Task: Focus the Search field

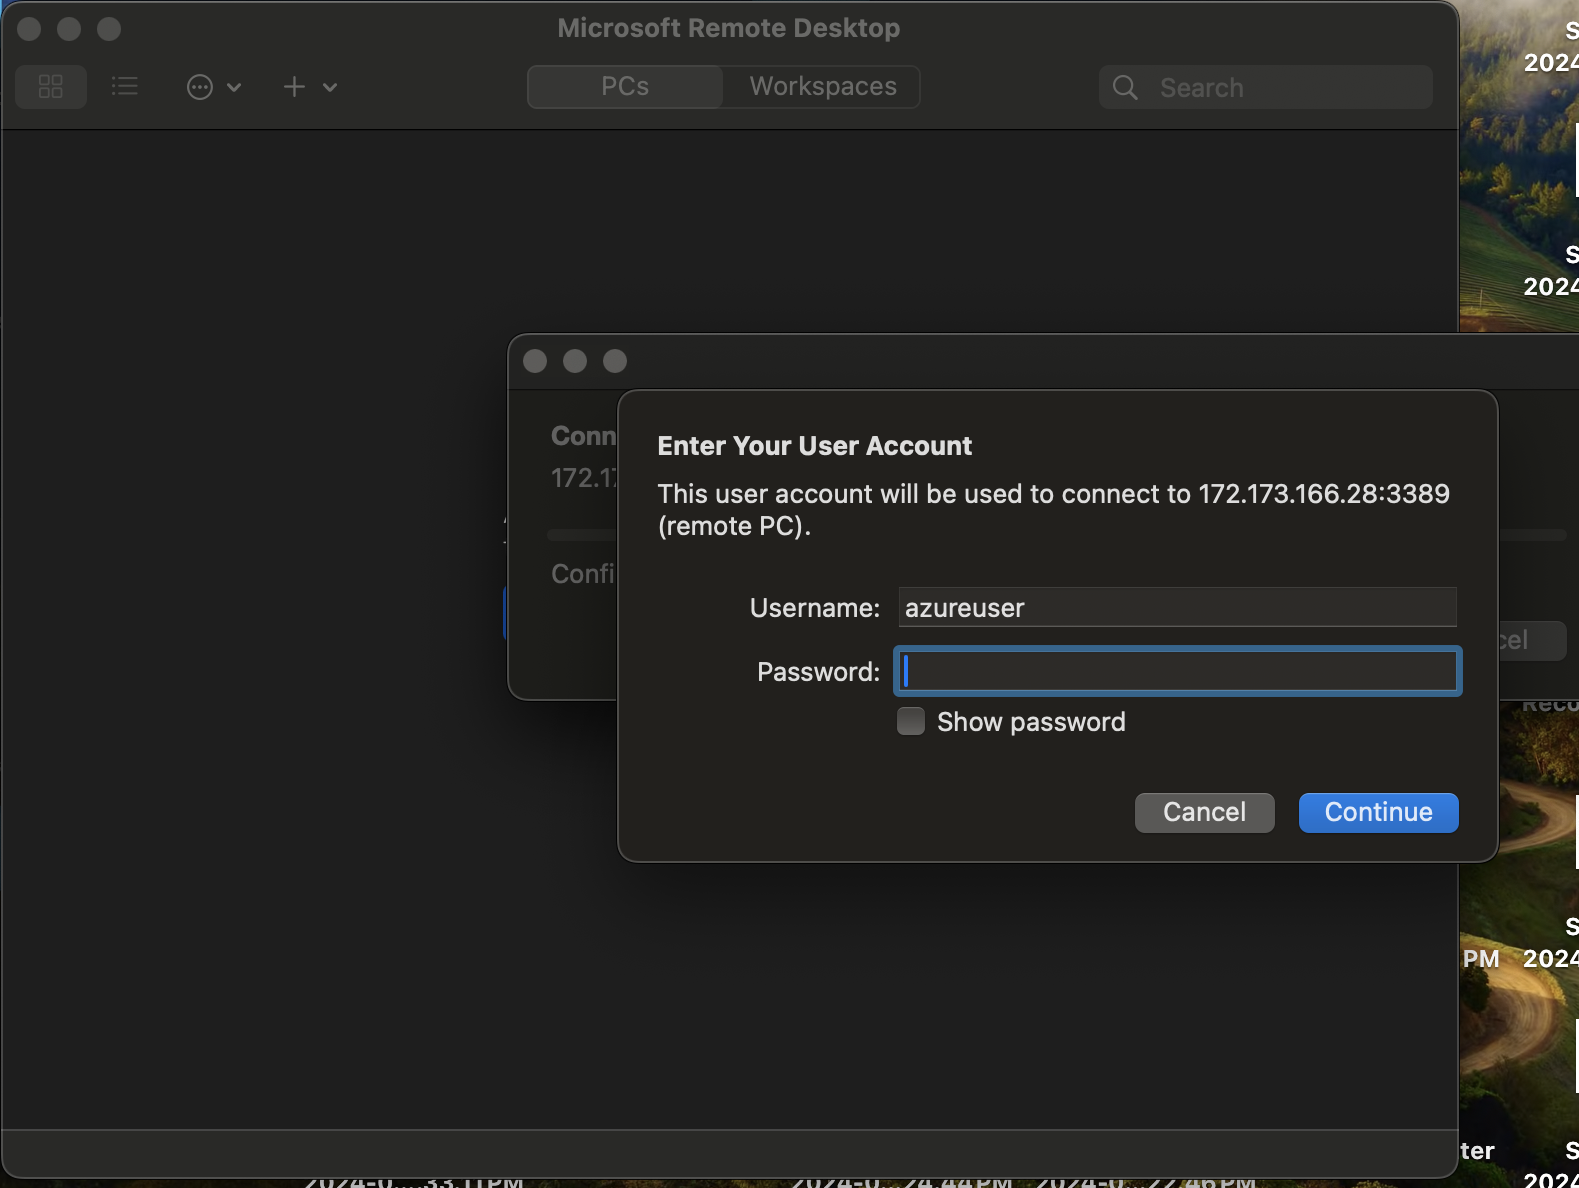Action: 1266,88
